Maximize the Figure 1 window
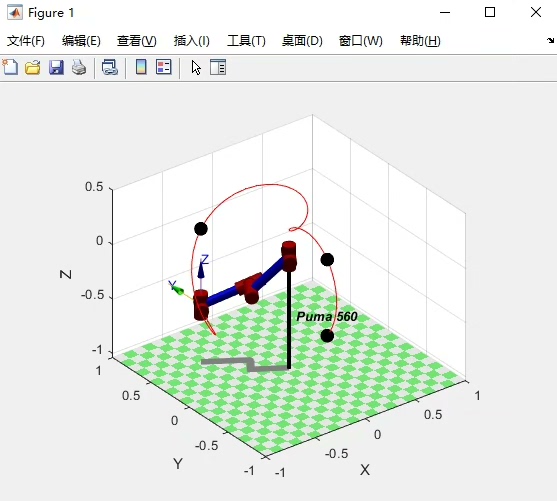Screen dimensions: 557x501 coord(490,12)
